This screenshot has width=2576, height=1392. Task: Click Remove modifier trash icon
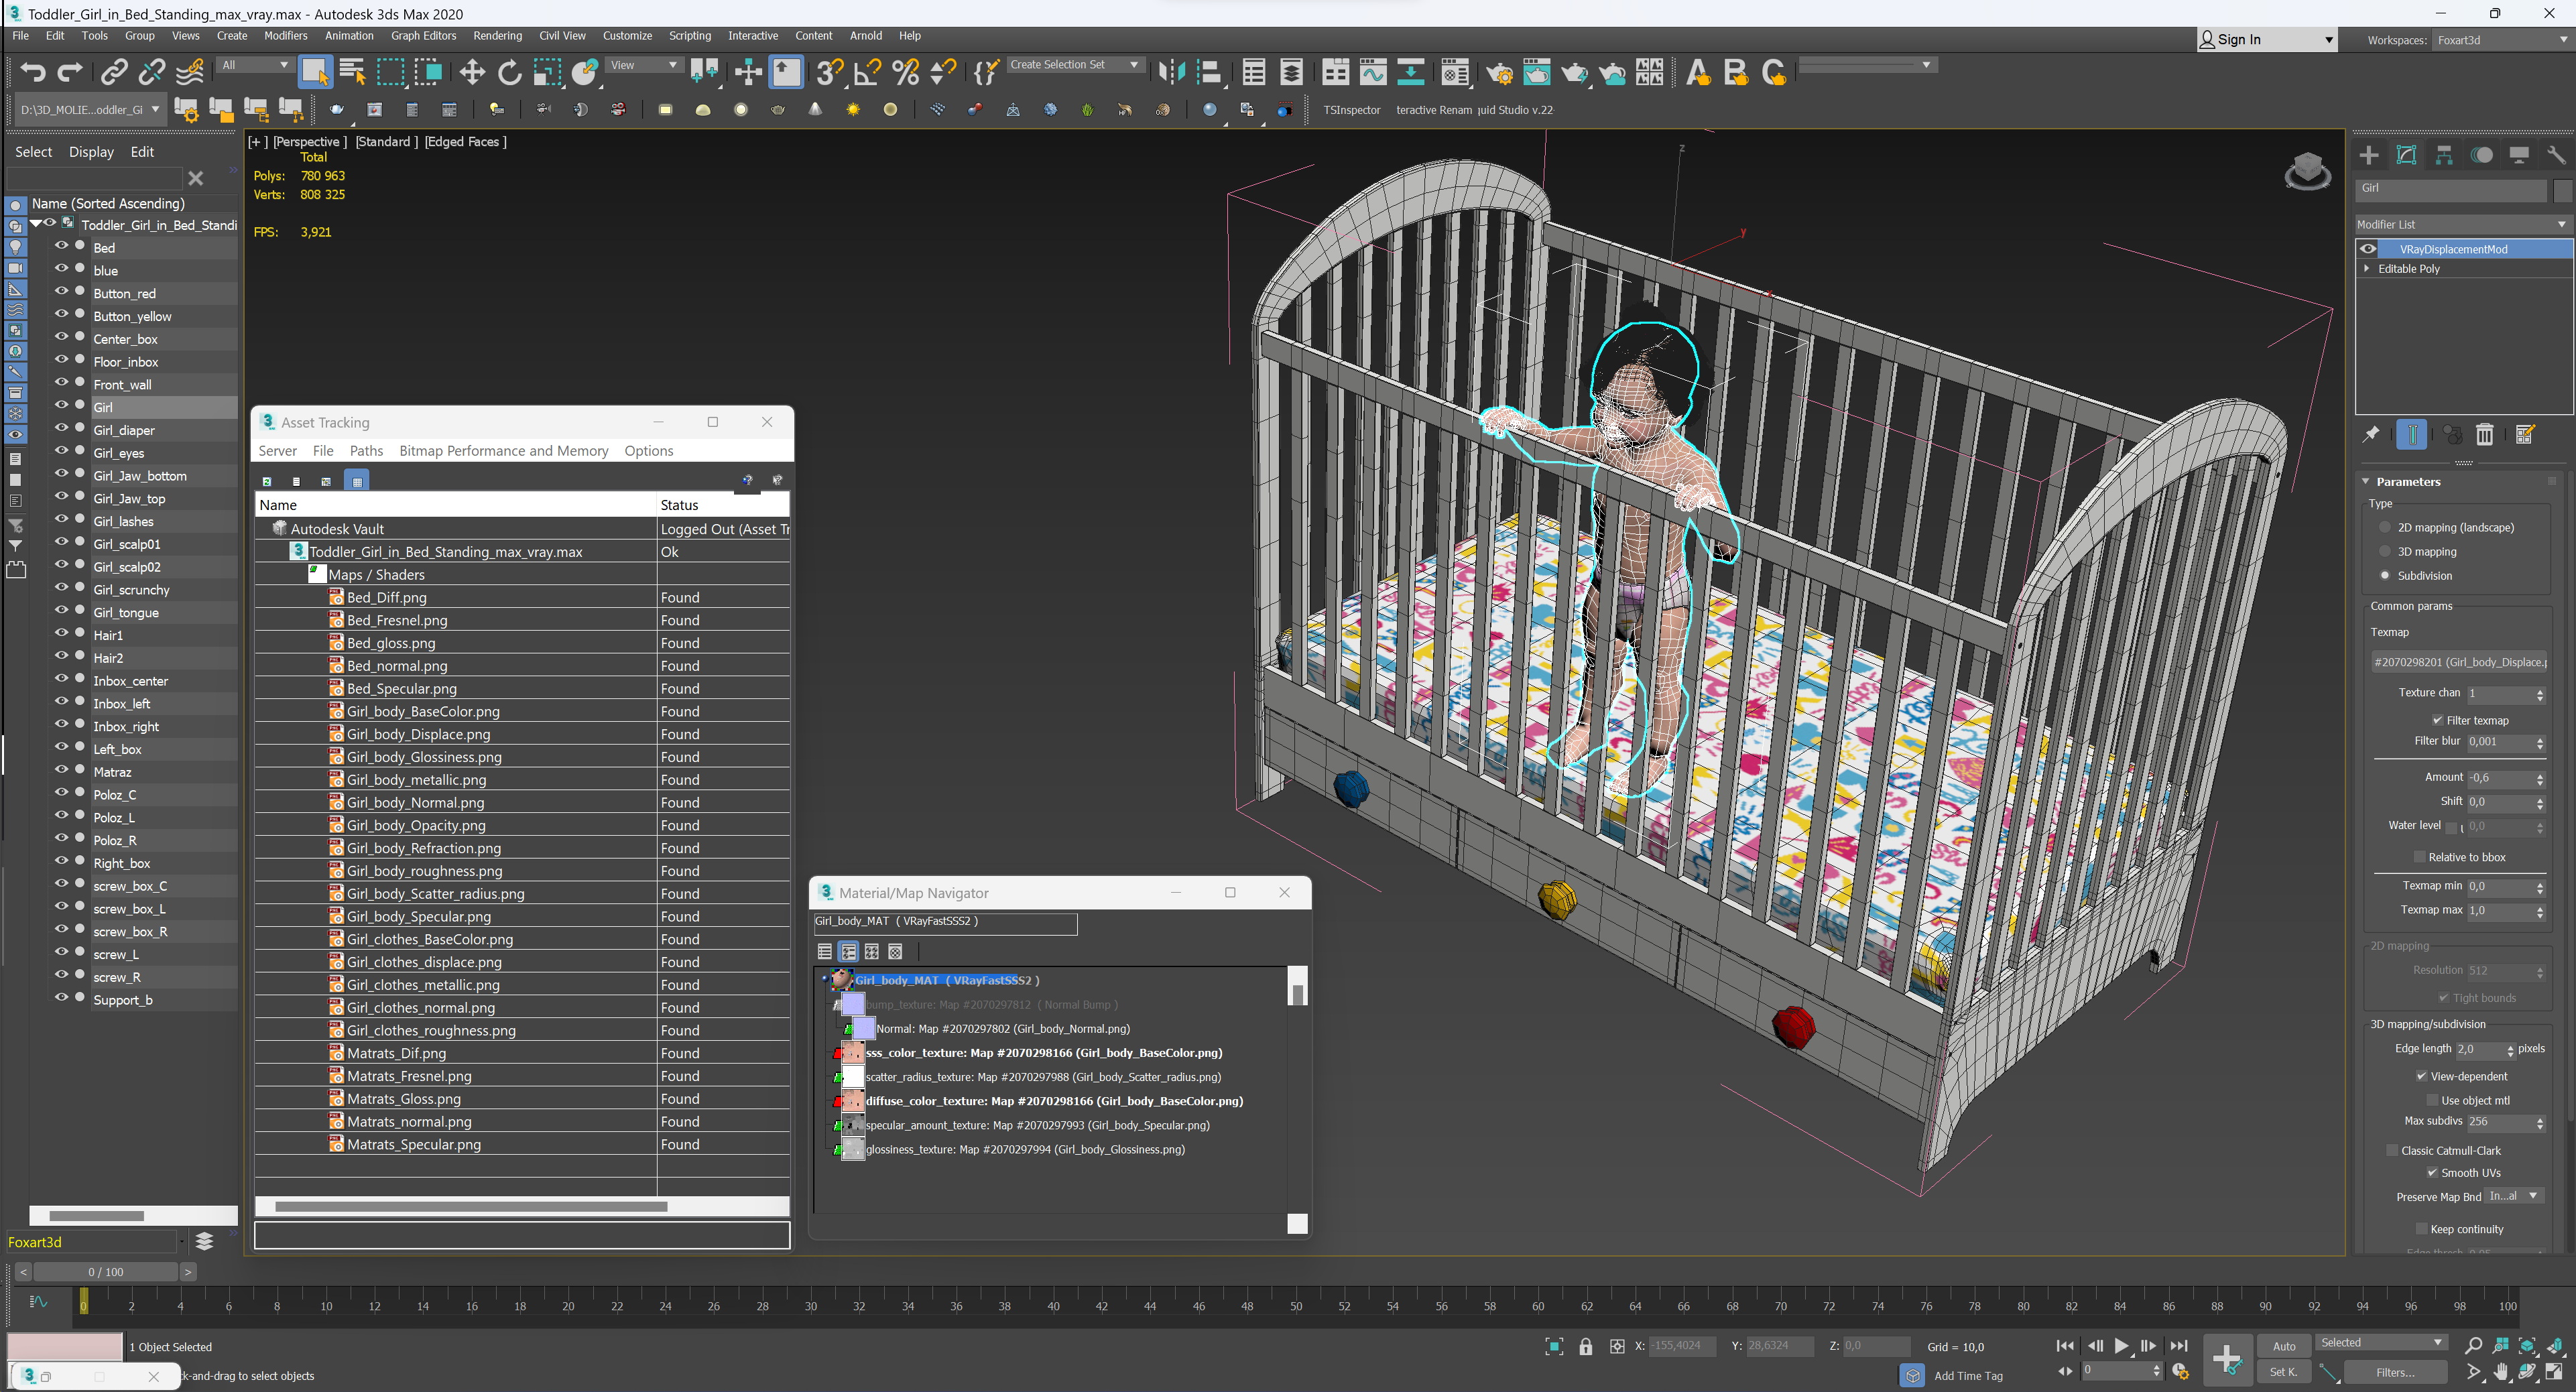coord(2484,435)
